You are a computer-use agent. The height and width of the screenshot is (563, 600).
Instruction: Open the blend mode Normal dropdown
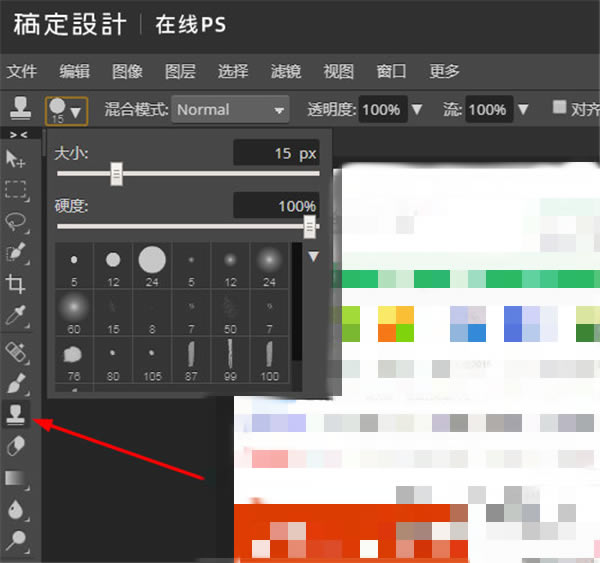click(230, 110)
